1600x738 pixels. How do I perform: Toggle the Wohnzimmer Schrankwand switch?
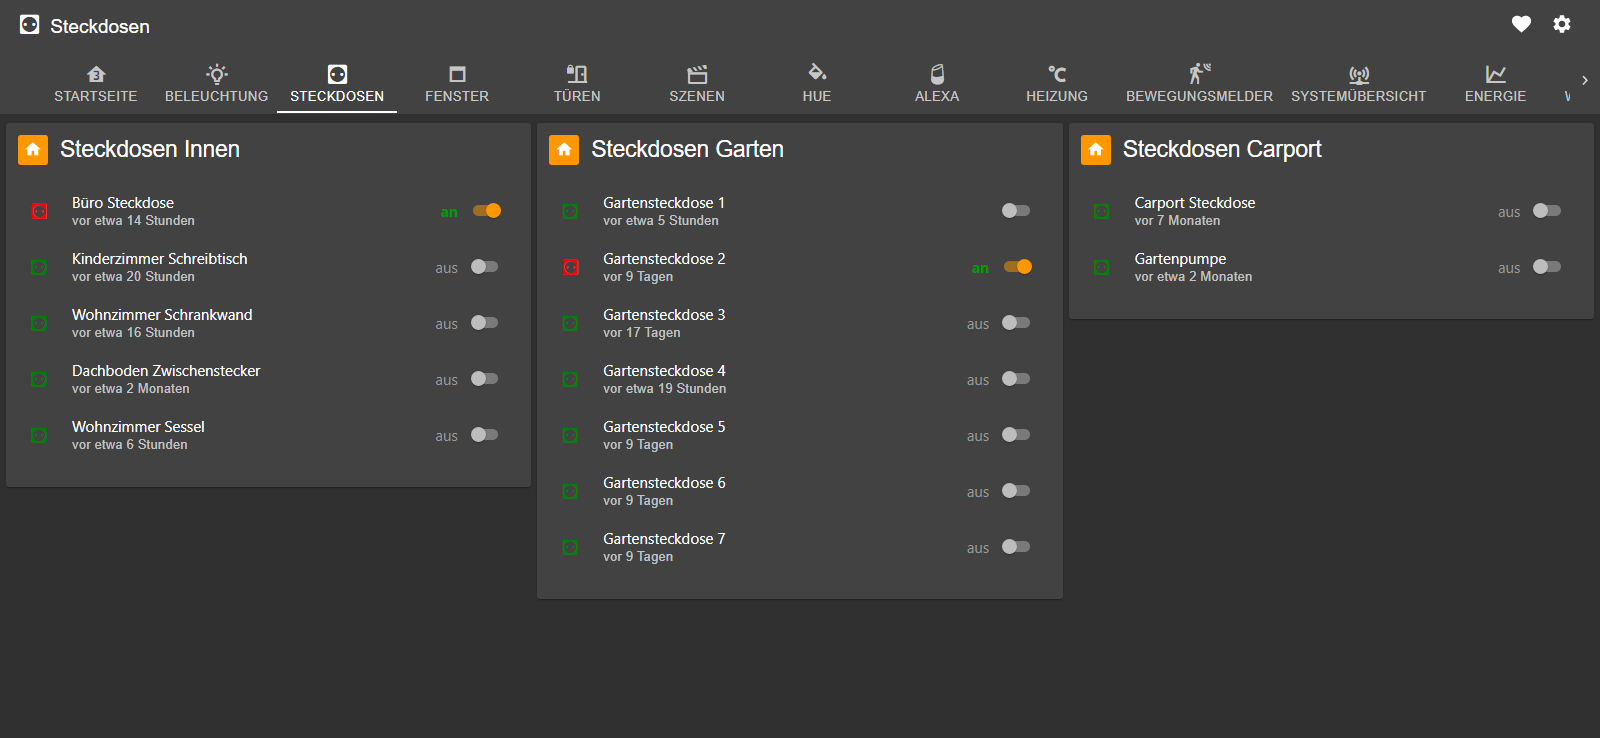pyautogui.click(x=484, y=322)
